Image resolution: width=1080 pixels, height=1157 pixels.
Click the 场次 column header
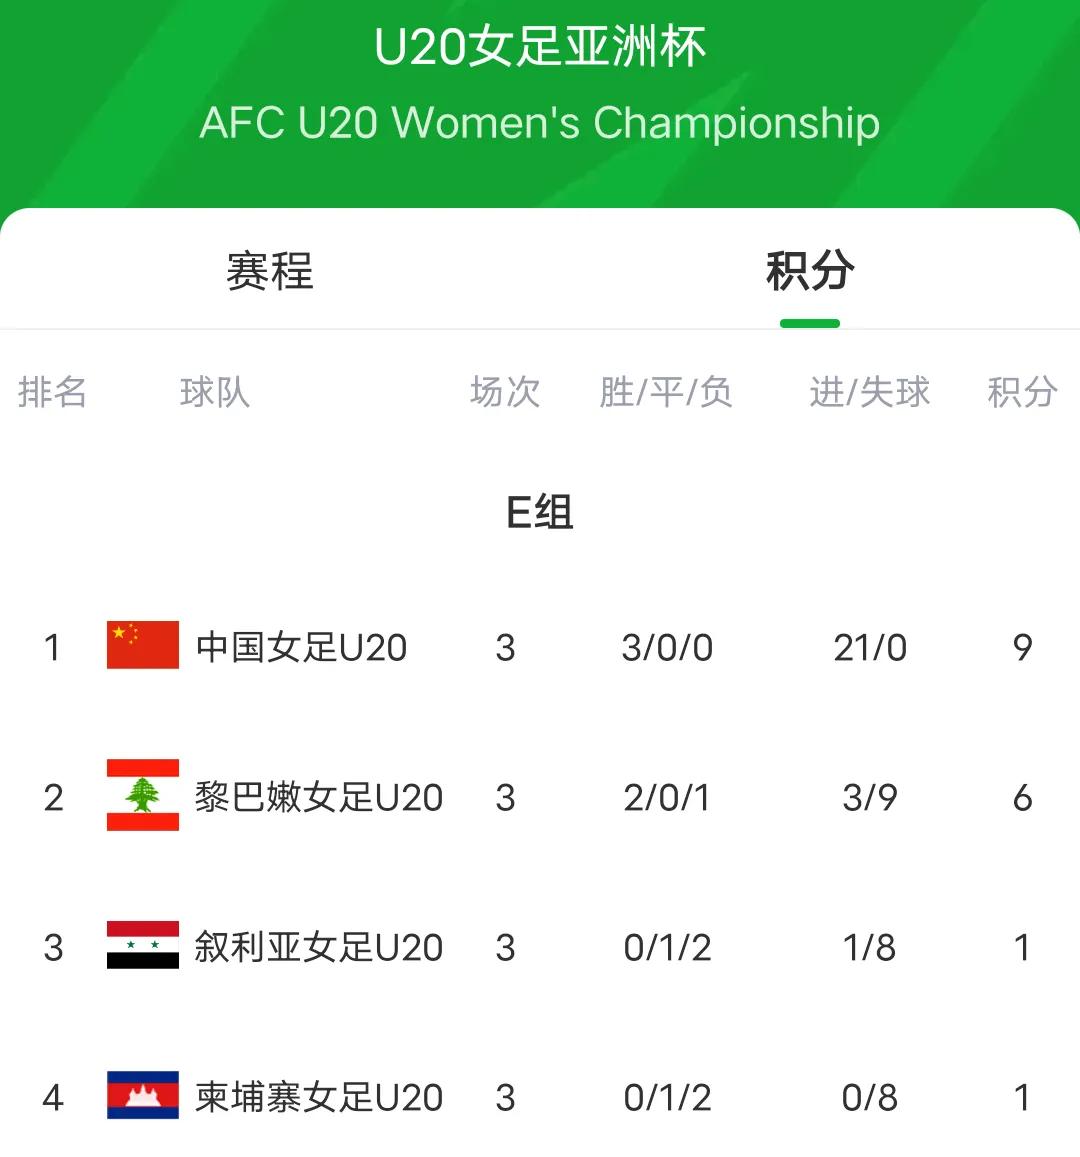[x=505, y=392]
